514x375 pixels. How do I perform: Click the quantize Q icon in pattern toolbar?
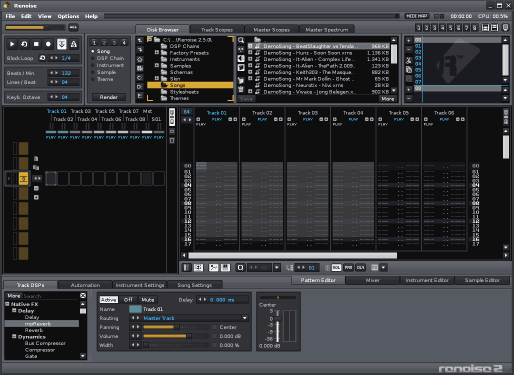coord(240,268)
